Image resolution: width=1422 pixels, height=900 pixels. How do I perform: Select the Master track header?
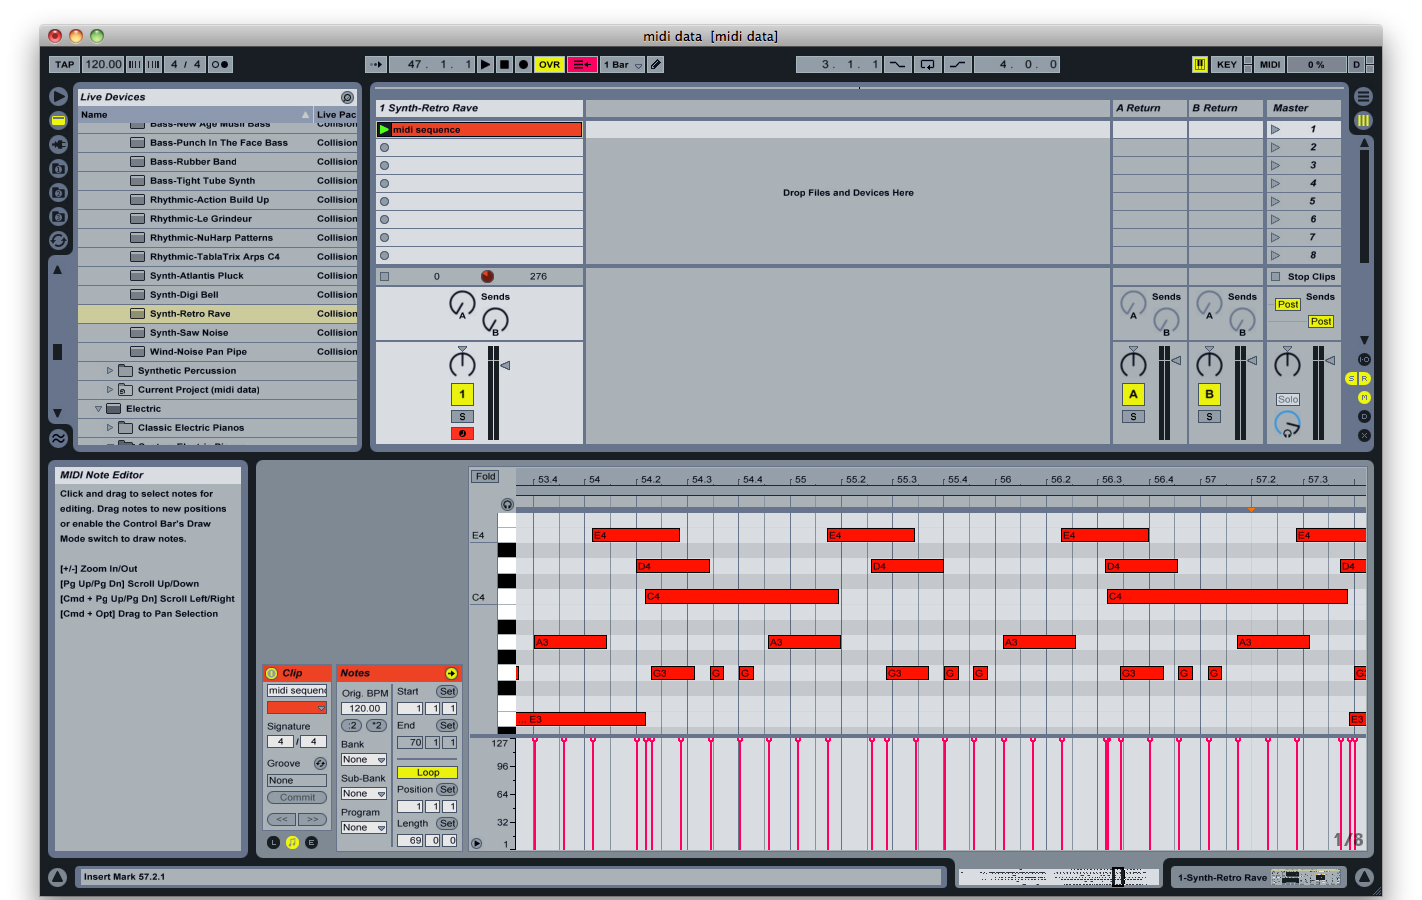coord(1303,108)
